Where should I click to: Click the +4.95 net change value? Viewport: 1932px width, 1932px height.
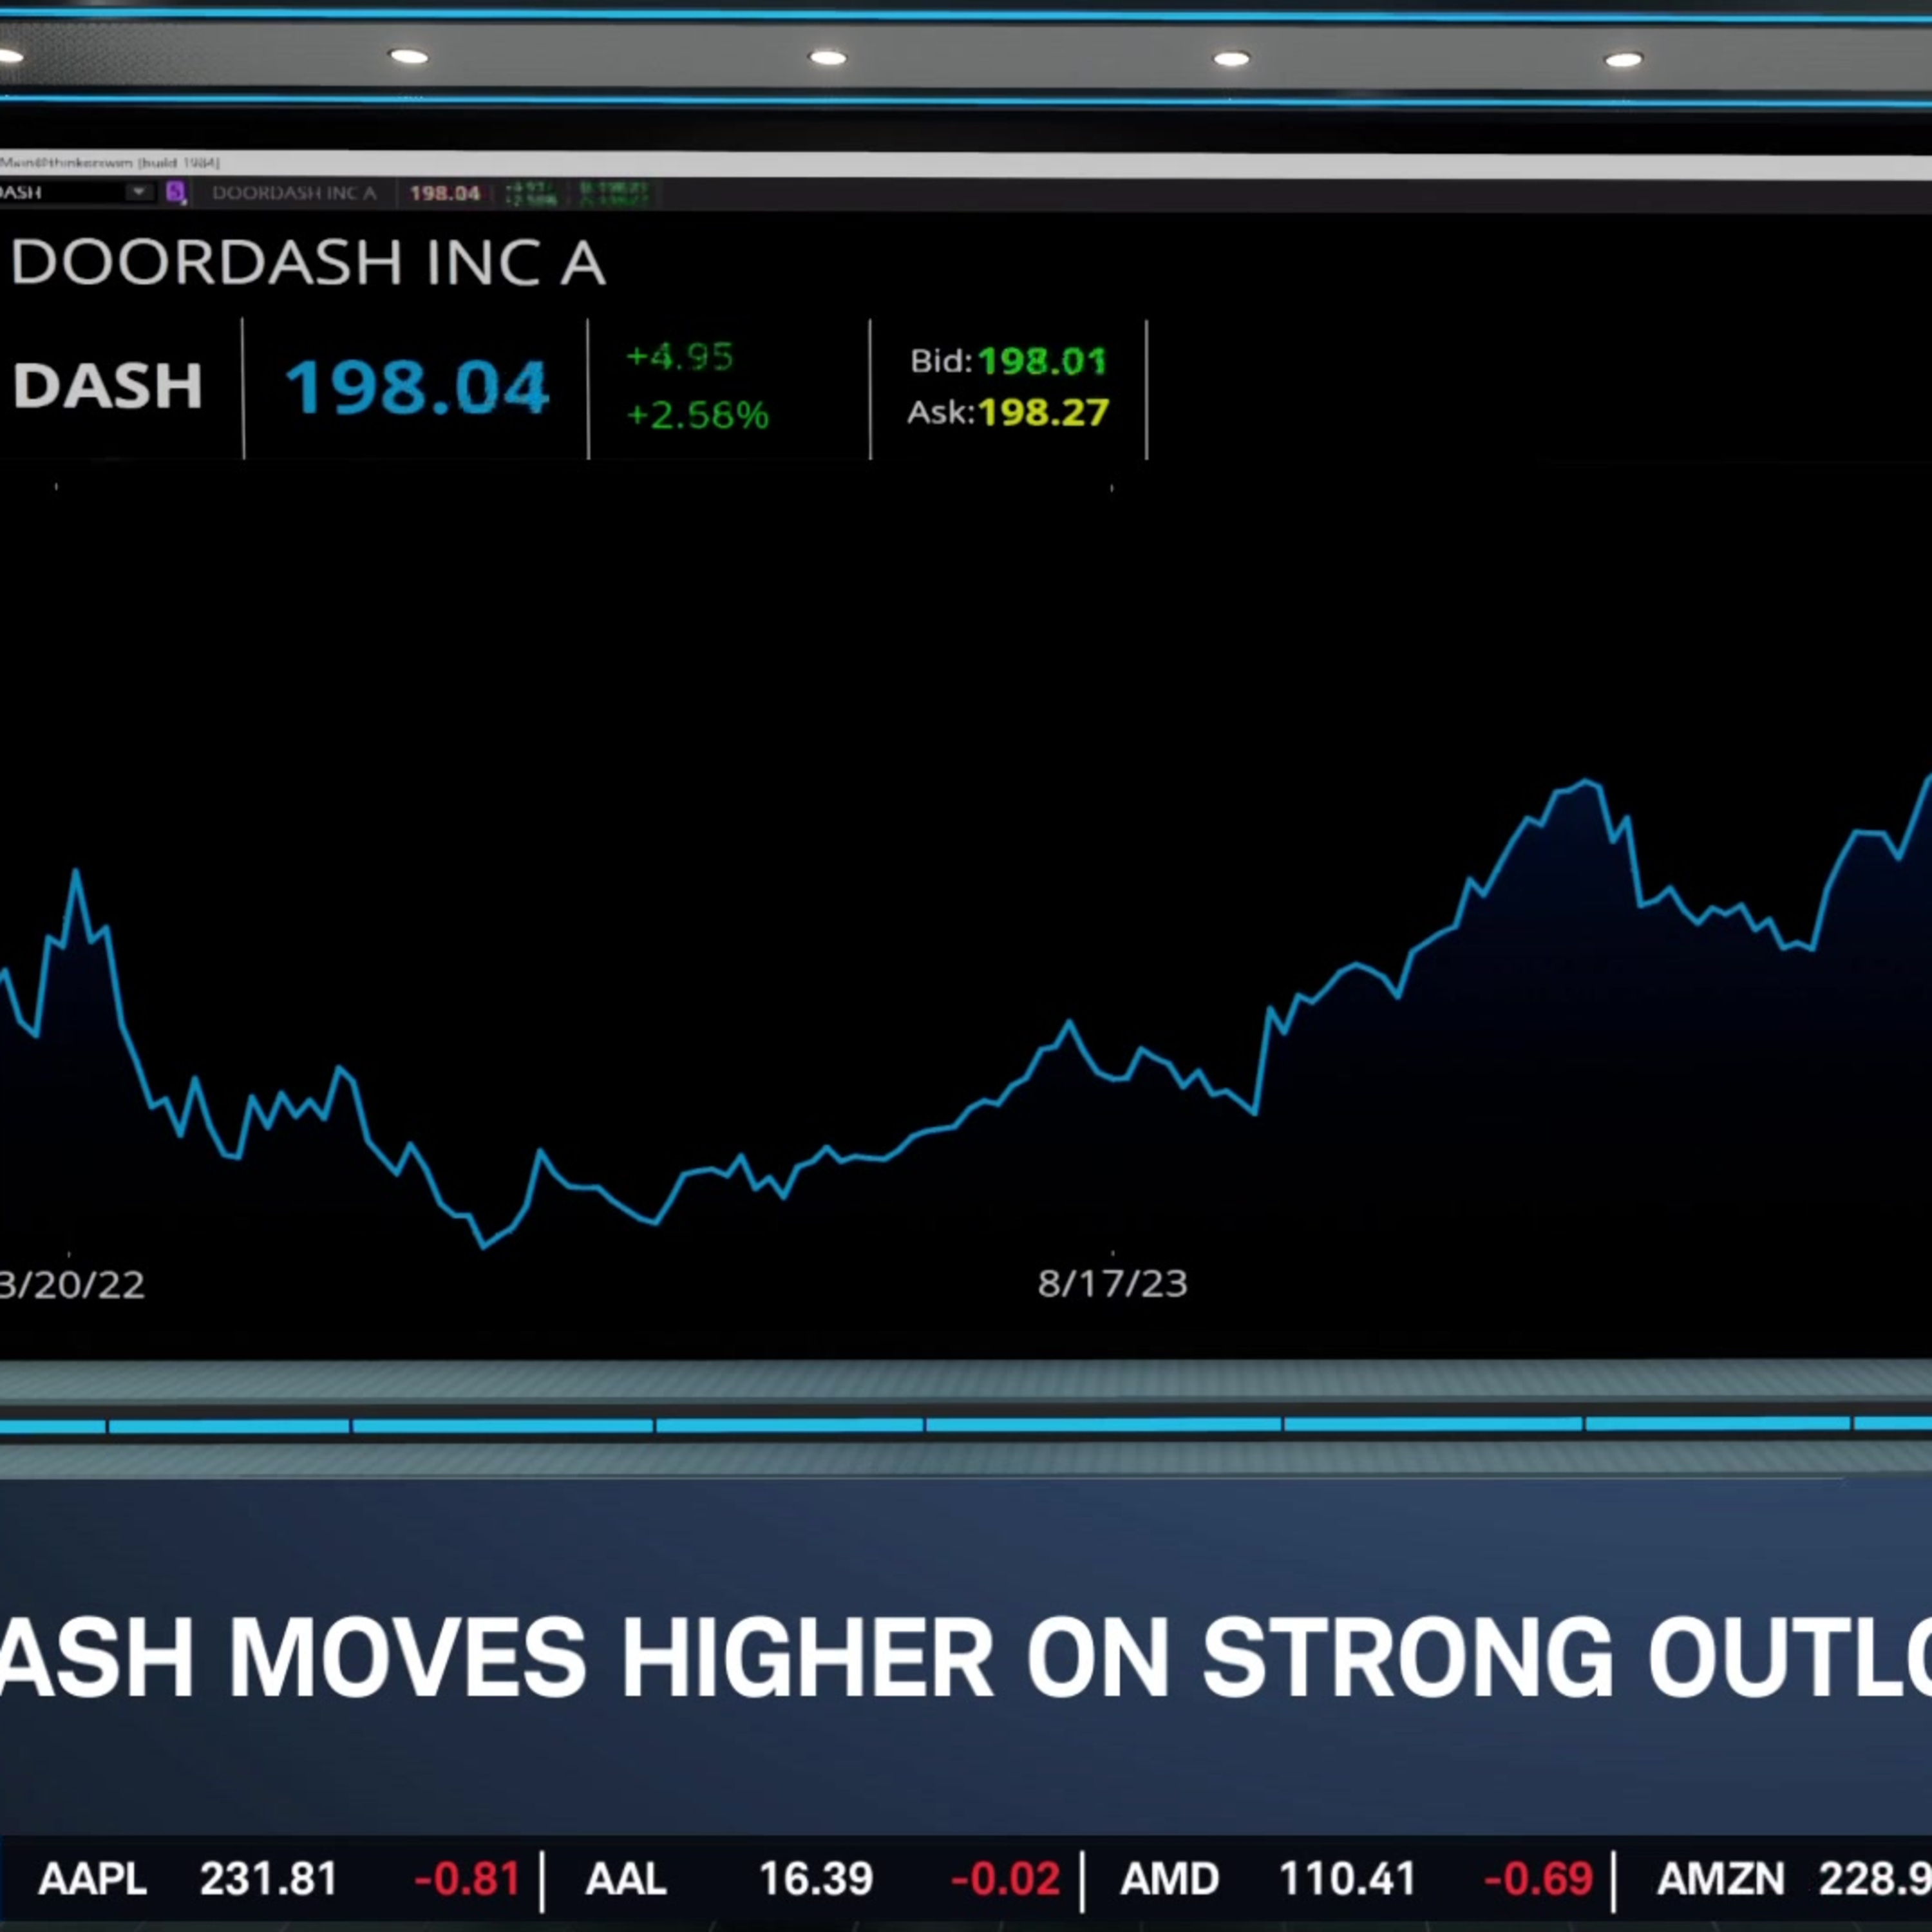[680, 357]
